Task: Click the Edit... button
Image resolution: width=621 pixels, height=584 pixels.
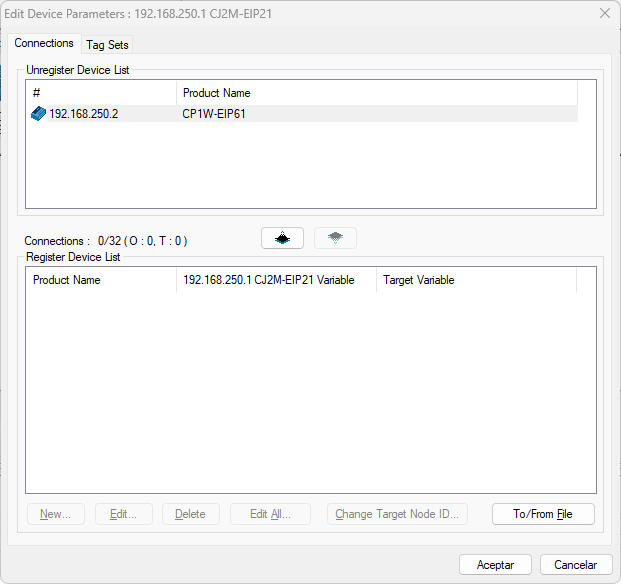Action: pos(124,514)
